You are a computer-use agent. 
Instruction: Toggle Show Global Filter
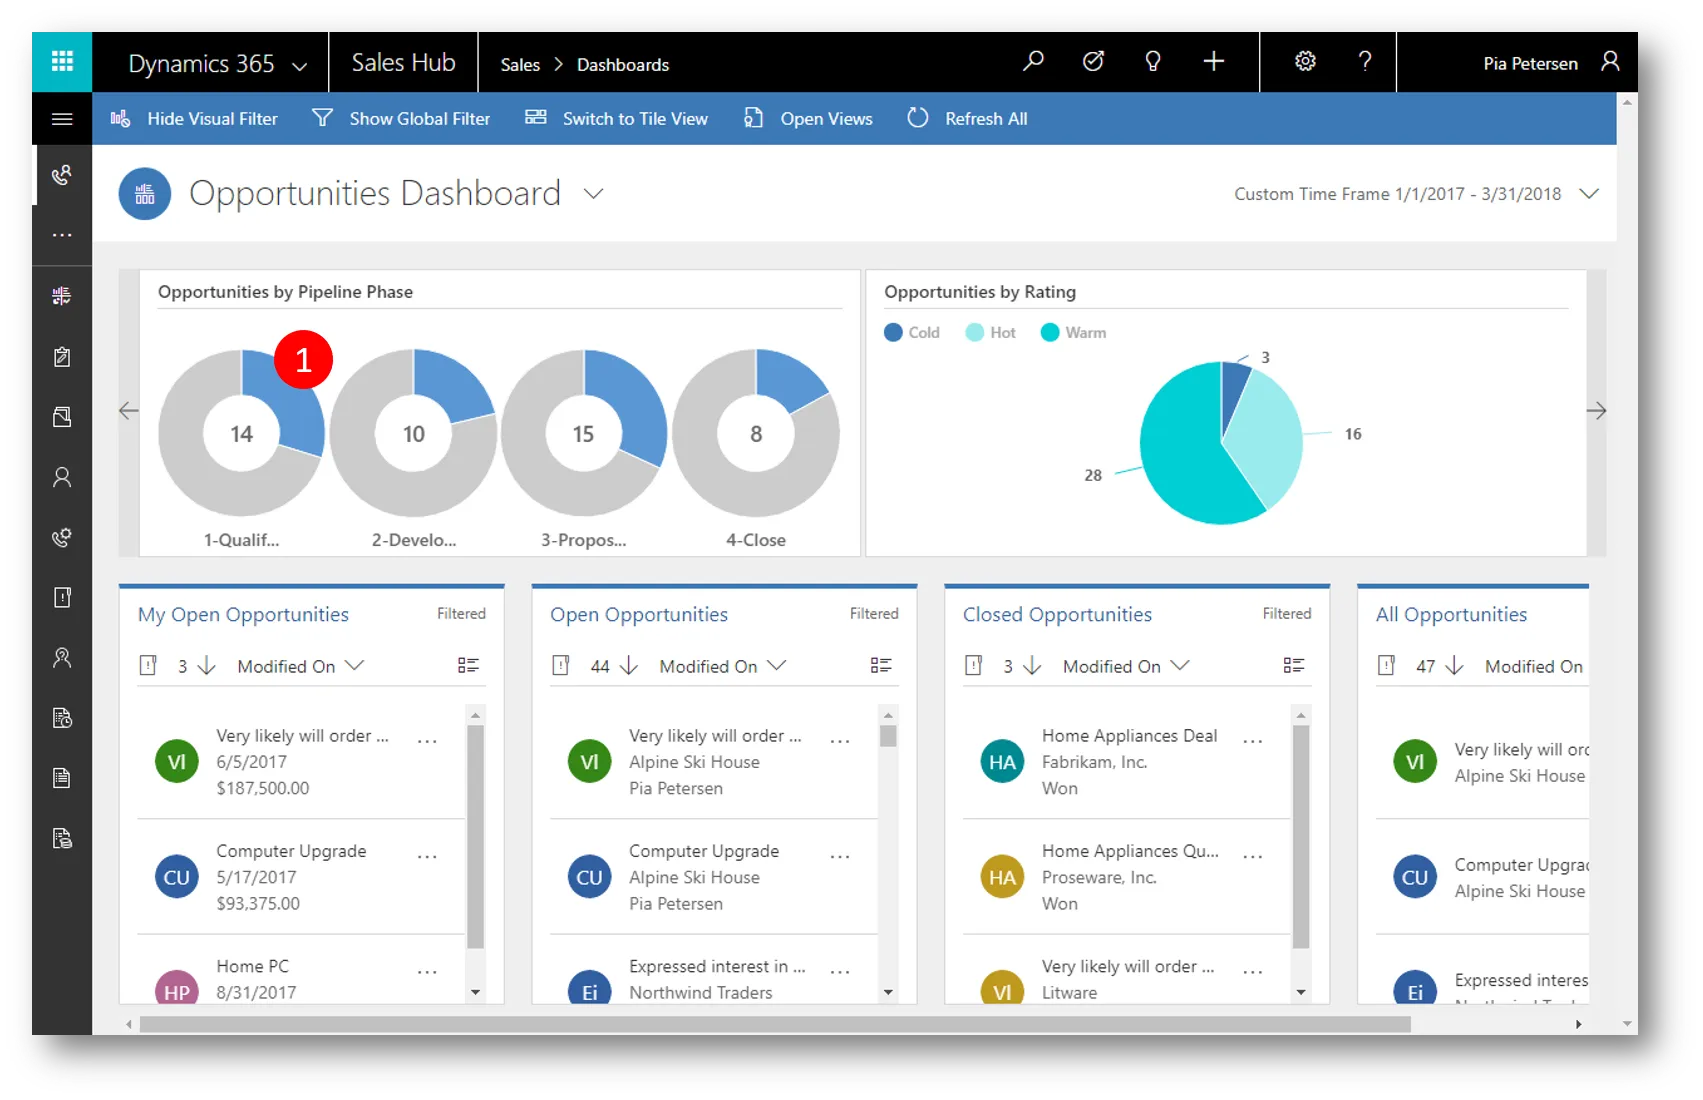pyautogui.click(x=401, y=119)
